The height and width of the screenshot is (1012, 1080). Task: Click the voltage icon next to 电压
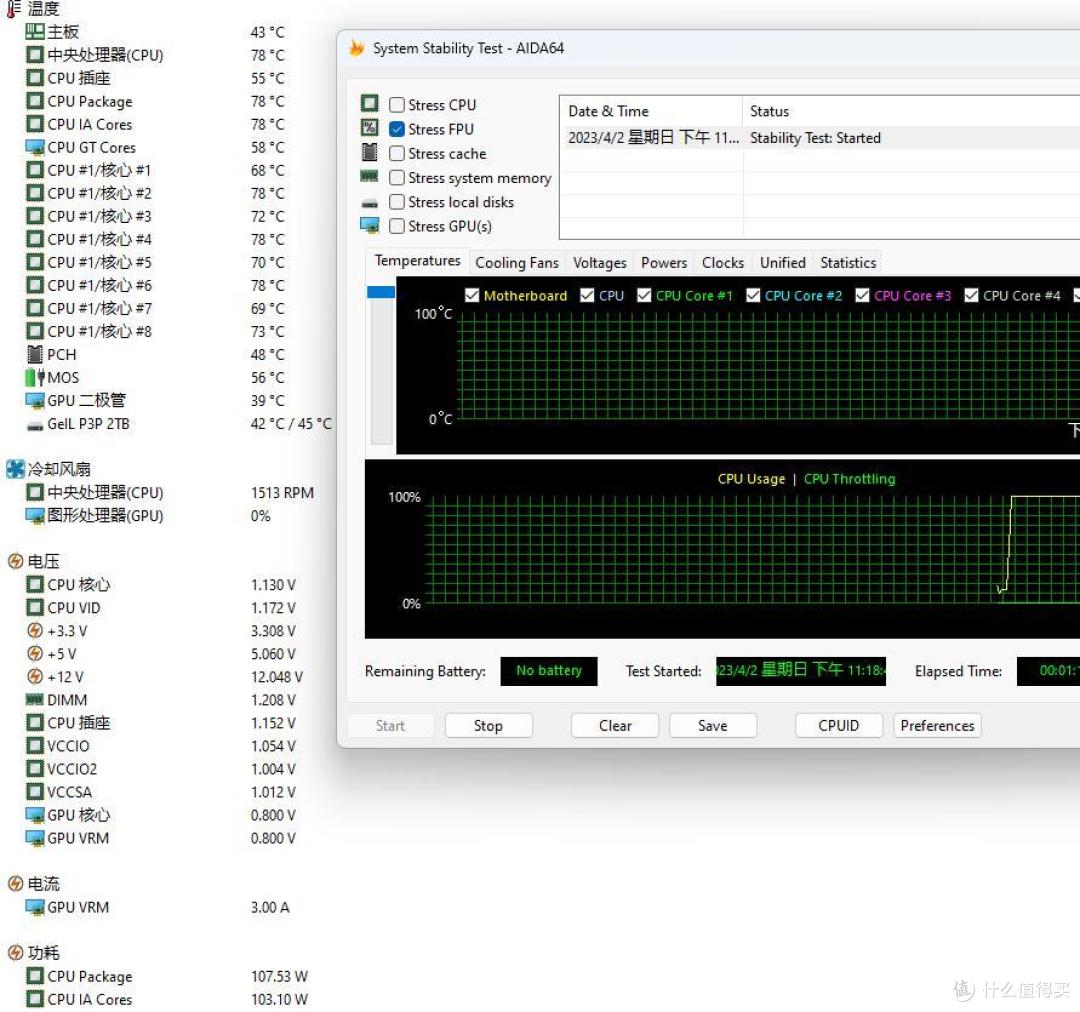[x=15, y=561]
